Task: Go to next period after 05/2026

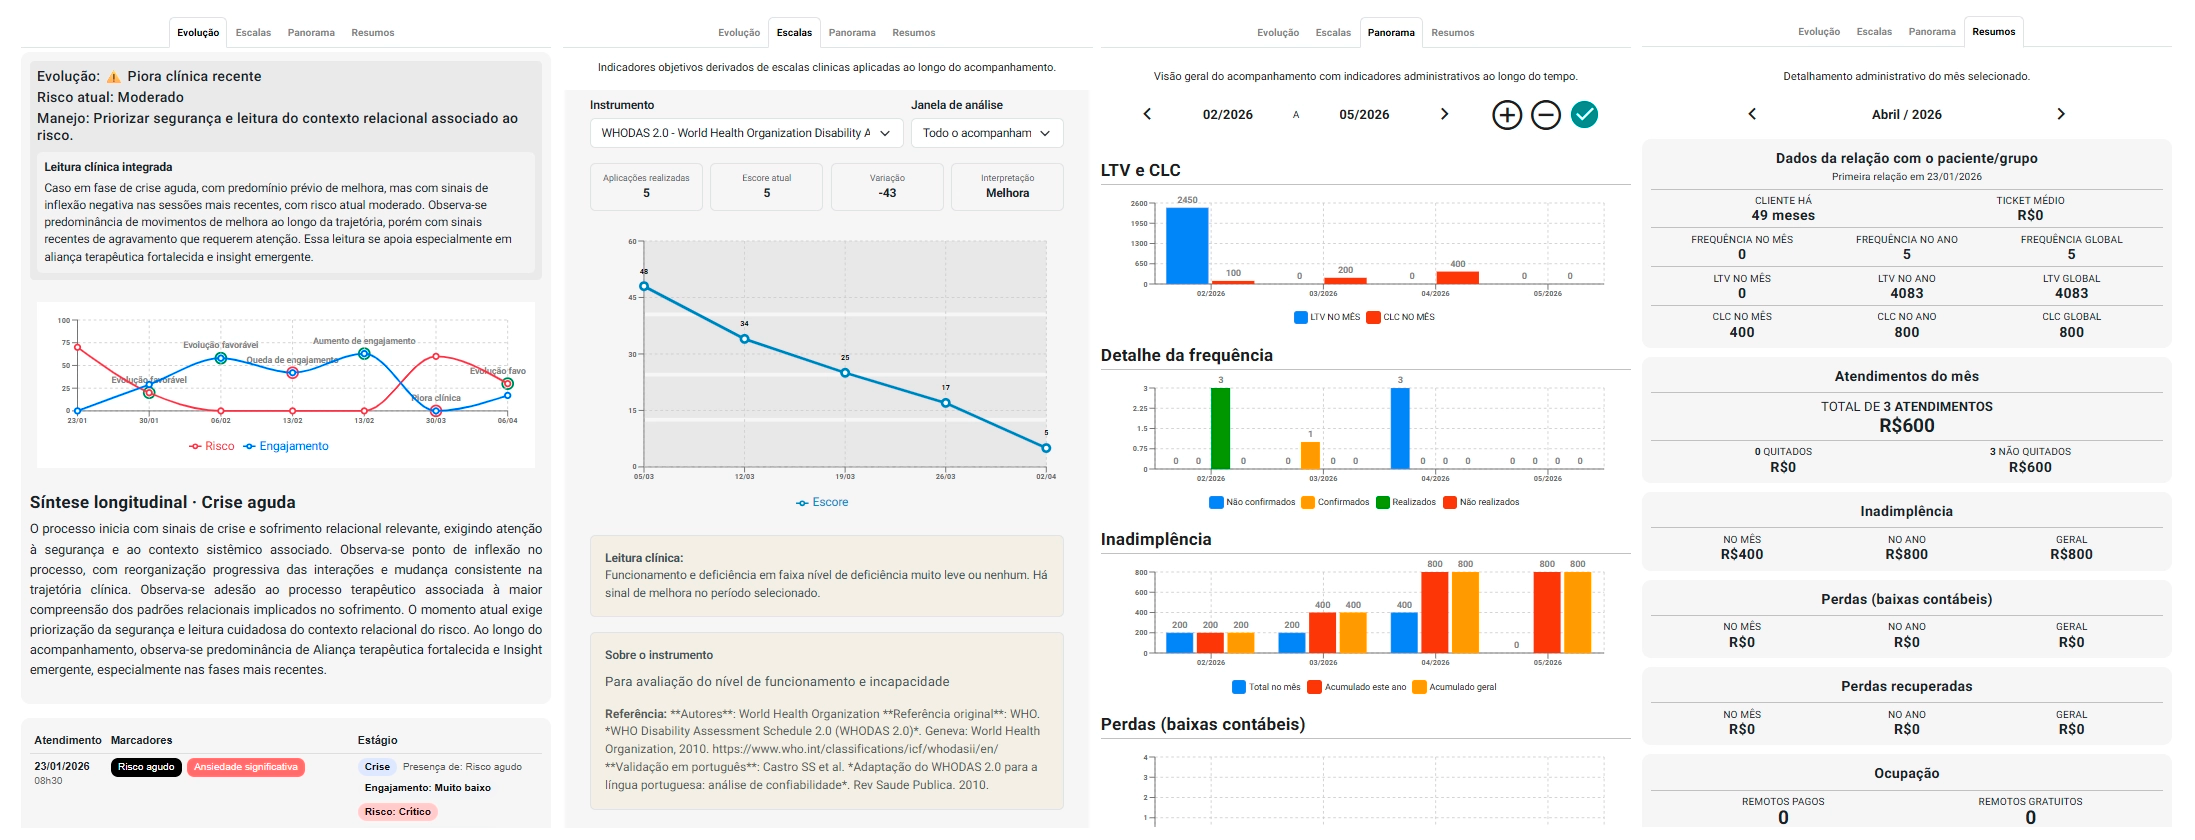Action: pyautogui.click(x=1444, y=114)
